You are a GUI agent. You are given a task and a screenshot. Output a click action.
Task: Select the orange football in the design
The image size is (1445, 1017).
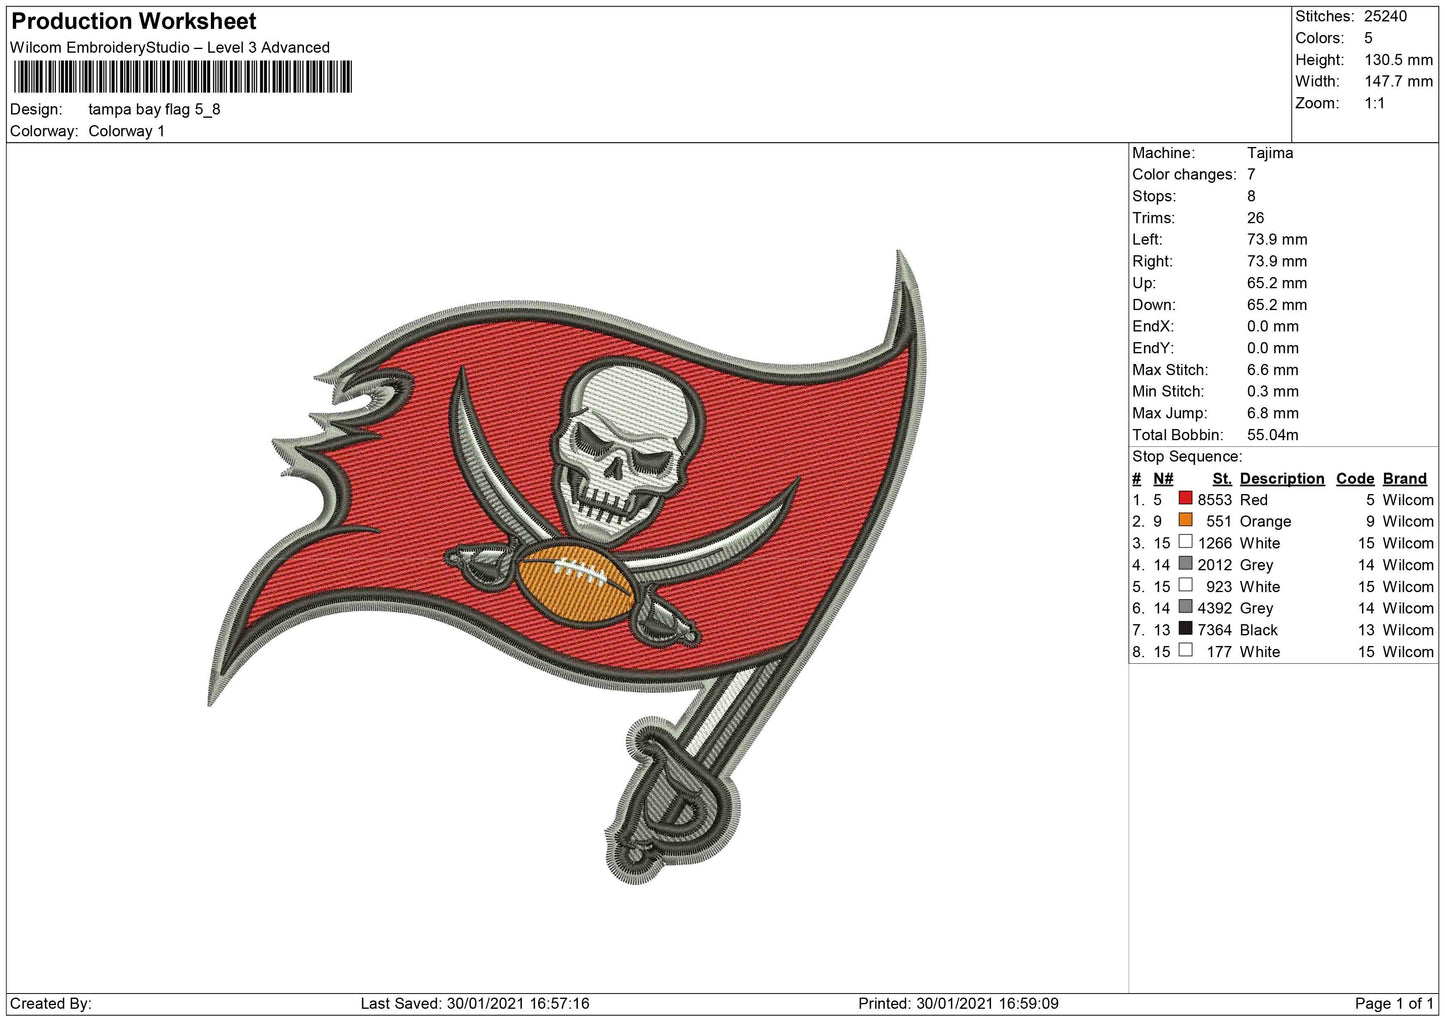point(575,583)
